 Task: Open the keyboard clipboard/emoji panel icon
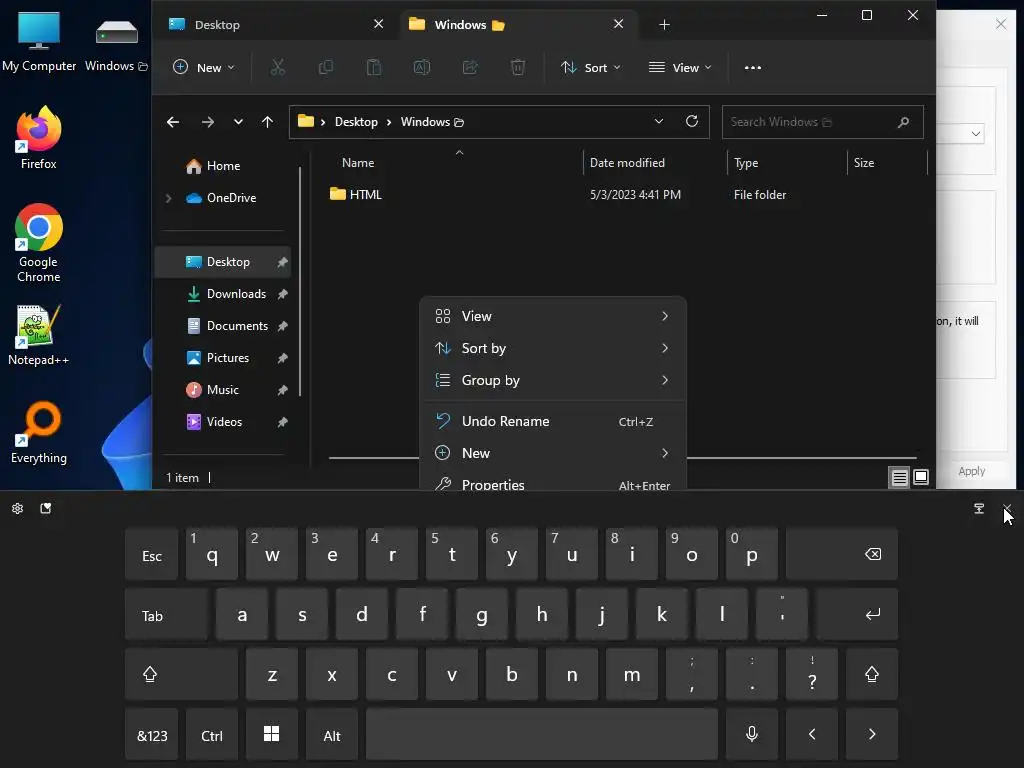[46, 508]
